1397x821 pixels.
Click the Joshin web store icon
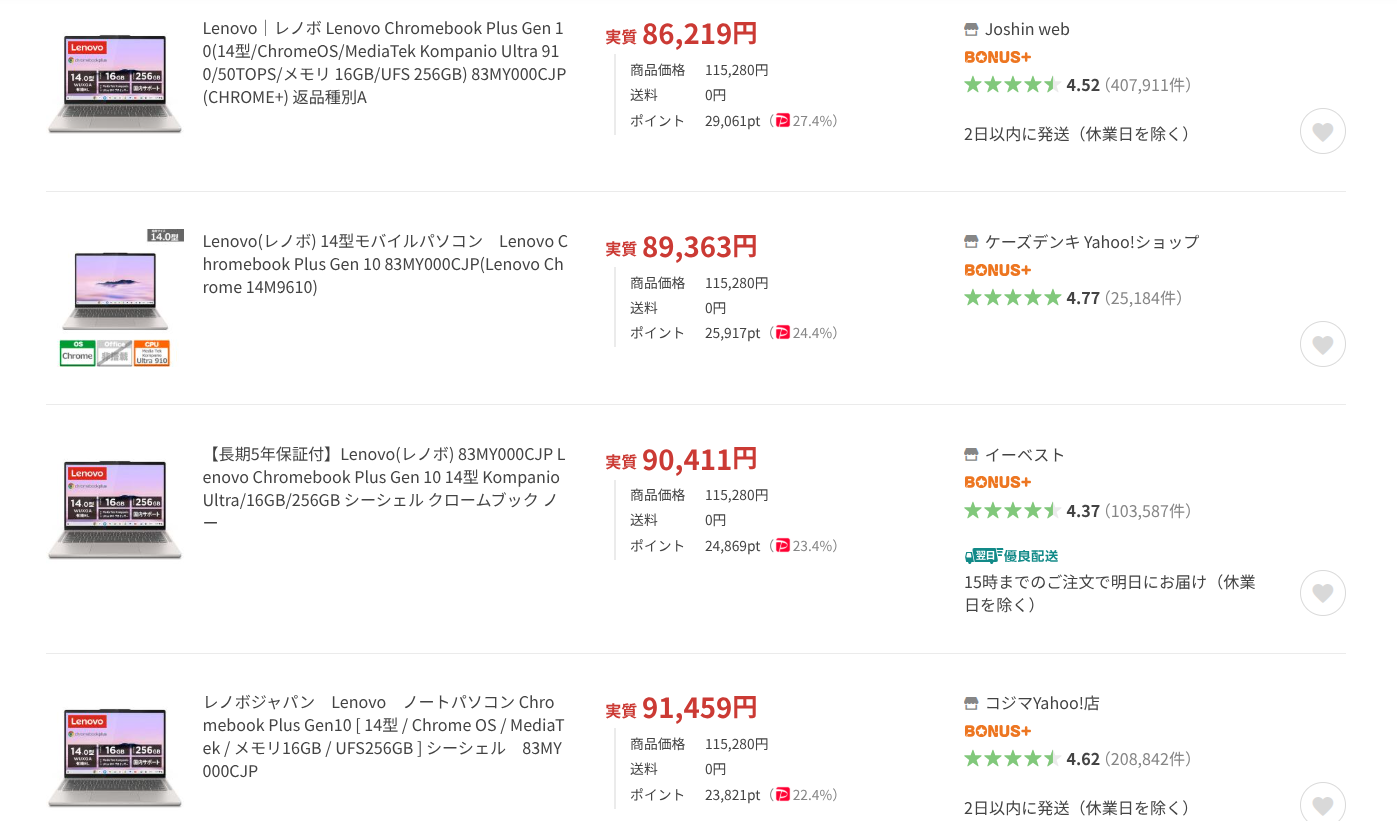coord(971,30)
